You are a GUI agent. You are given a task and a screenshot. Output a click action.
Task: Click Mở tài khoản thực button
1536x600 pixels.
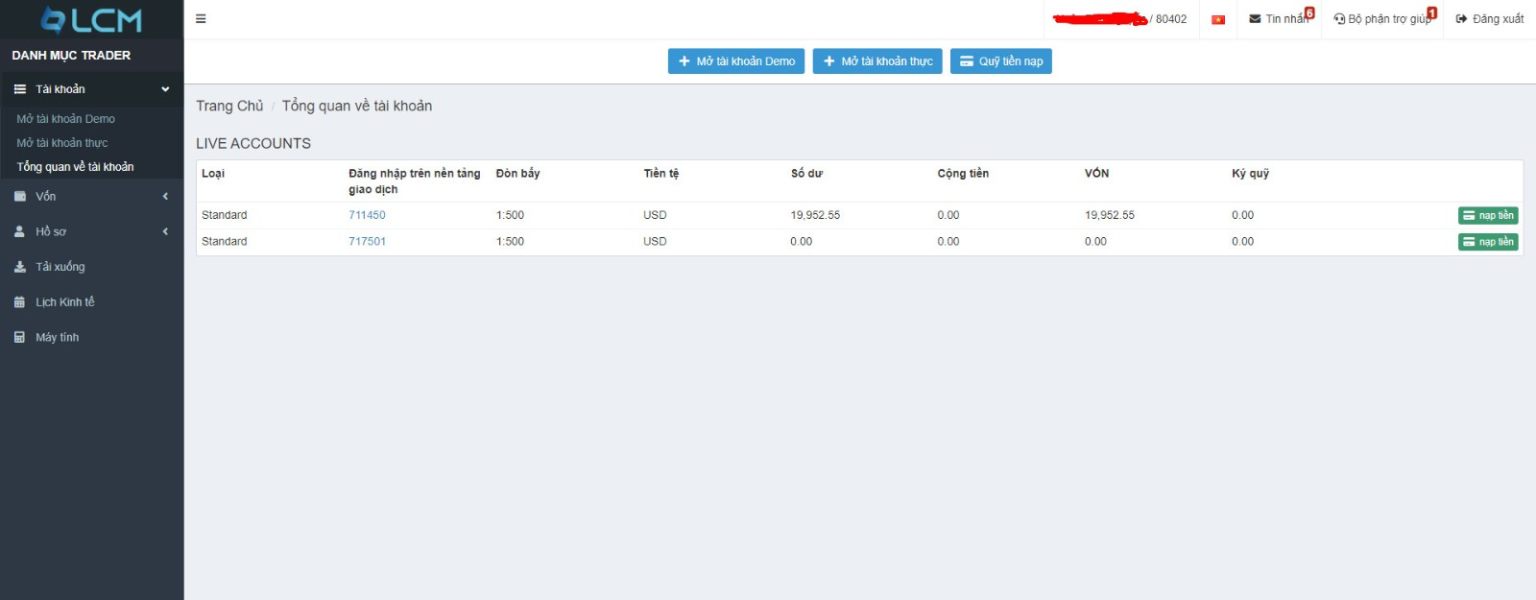tap(877, 61)
